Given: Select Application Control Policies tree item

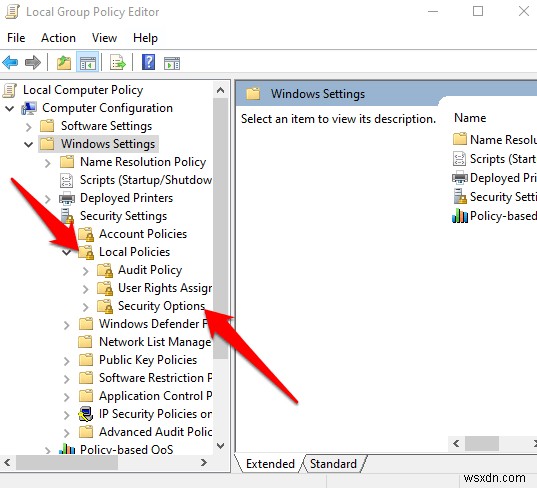Looking at the screenshot, I should click(x=155, y=396).
